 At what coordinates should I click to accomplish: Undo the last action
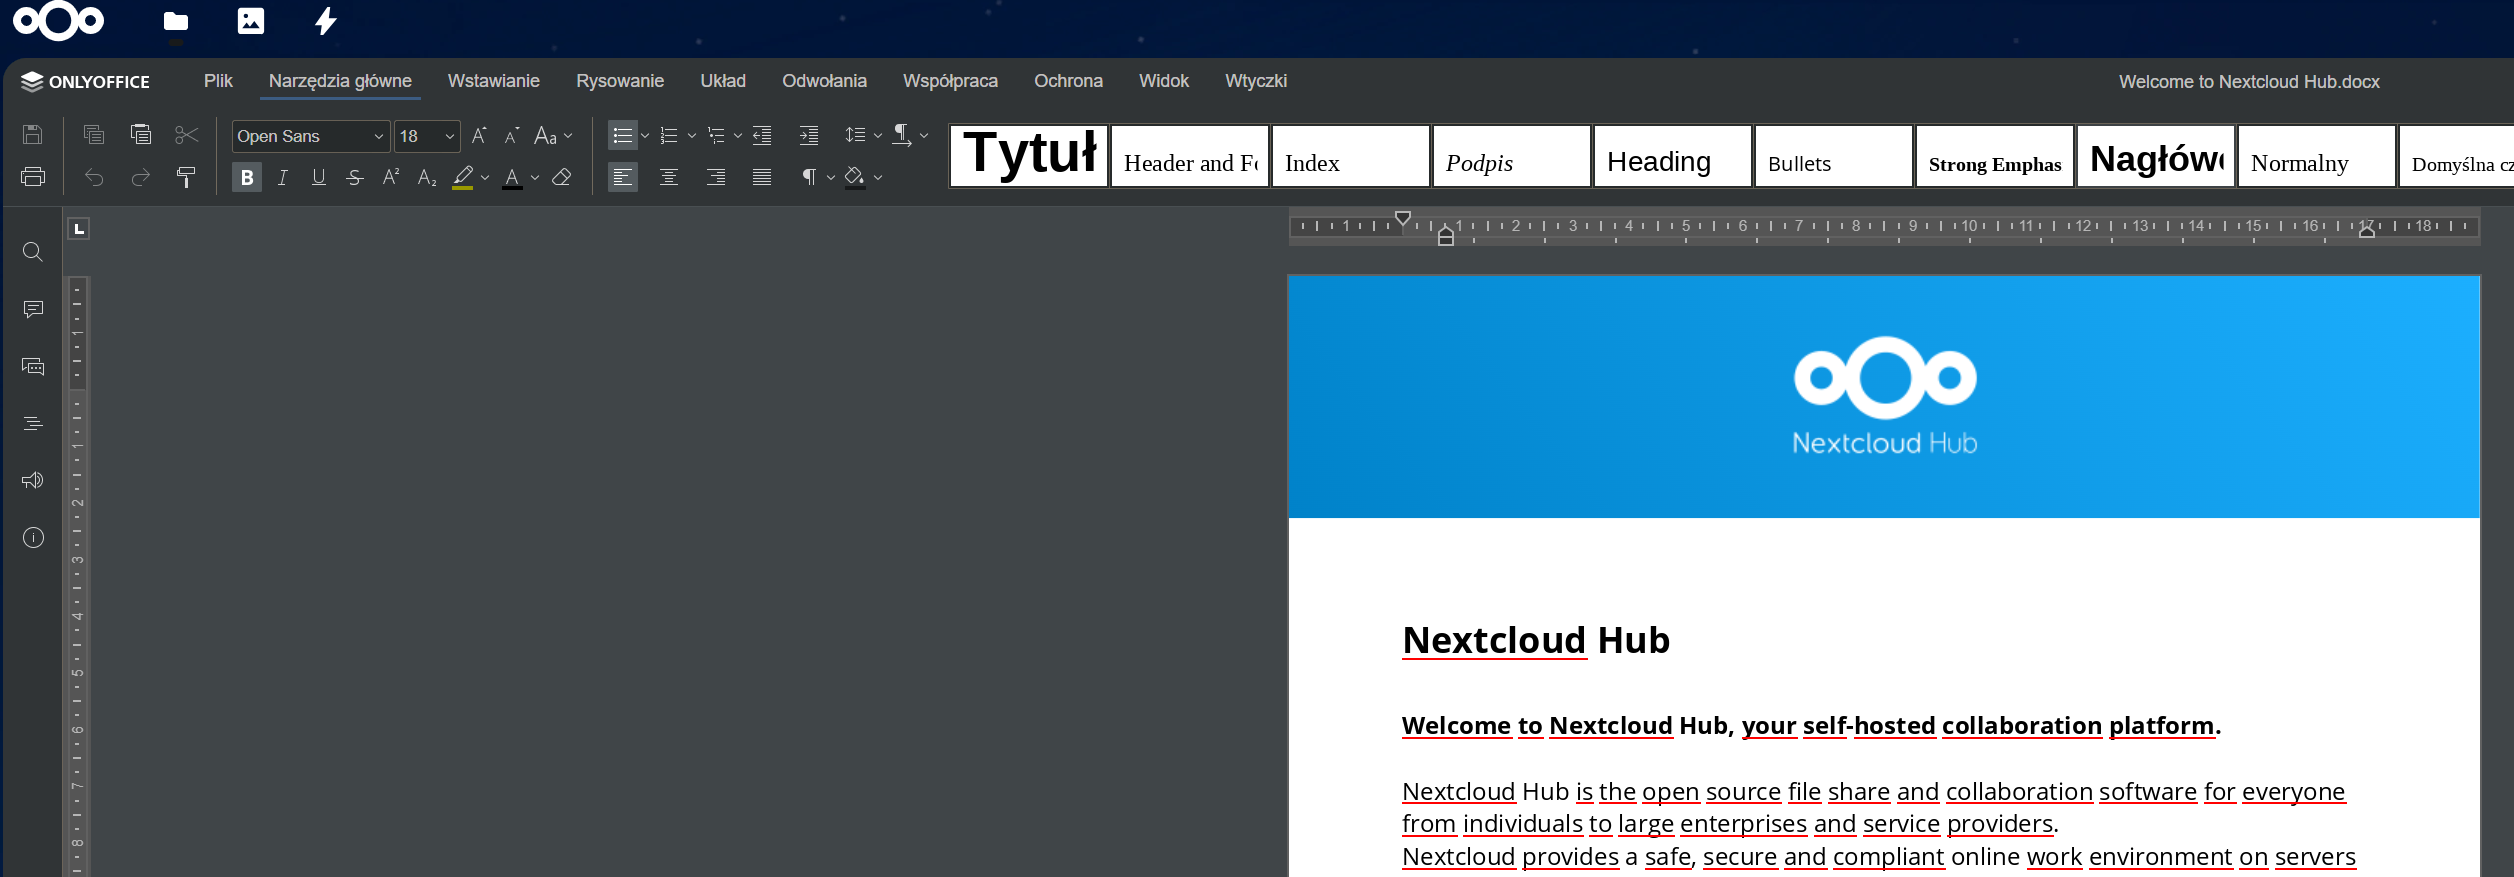(94, 177)
